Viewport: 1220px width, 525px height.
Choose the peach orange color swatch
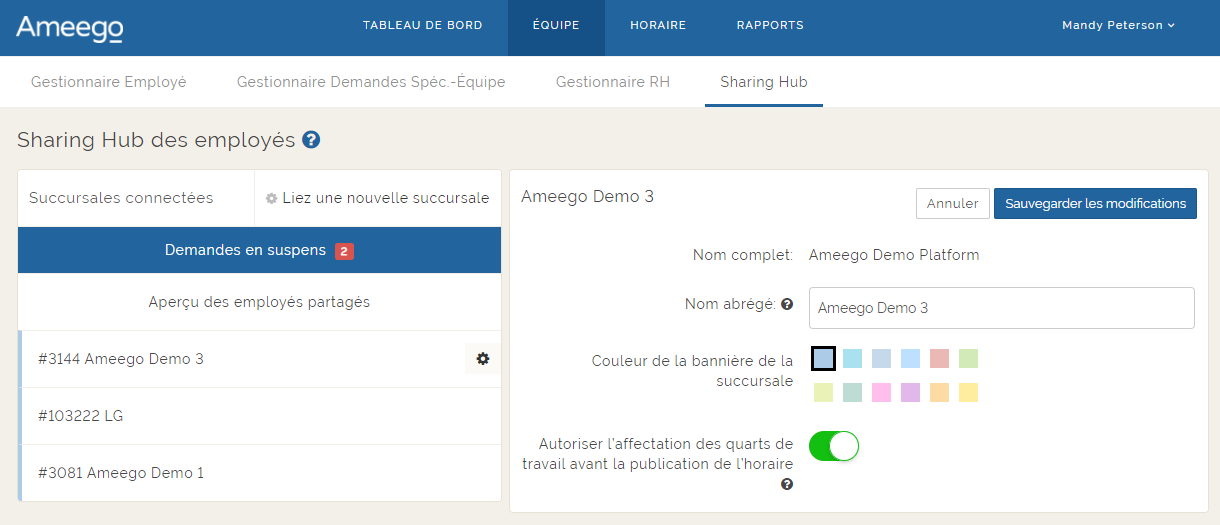pyautogui.click(x=939, y=392)
